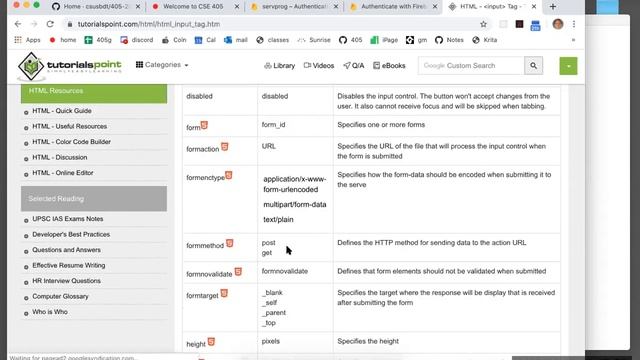Click the HTML Resources green header
This screenshot has width=640, height=360.
(94, 93)
